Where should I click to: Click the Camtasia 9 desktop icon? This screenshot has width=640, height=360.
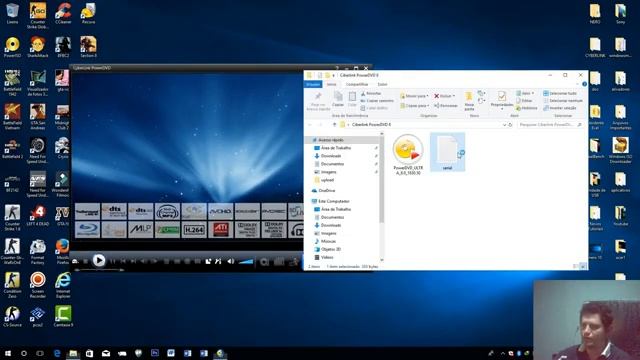coord(63,317)
